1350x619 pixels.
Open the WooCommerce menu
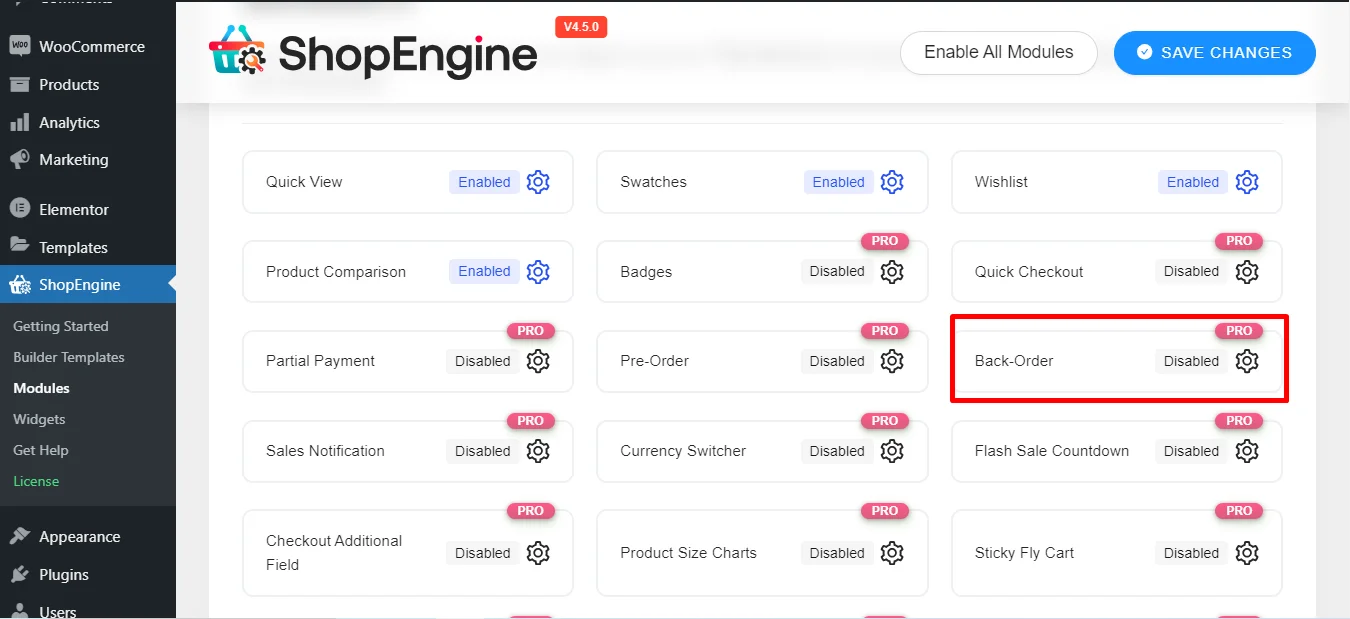pyautogui.click(x=88, y=46)
